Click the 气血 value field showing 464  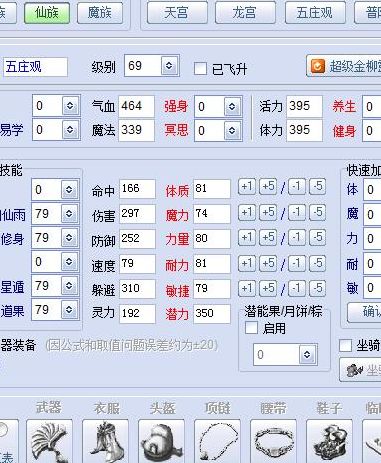click(136, 106)
